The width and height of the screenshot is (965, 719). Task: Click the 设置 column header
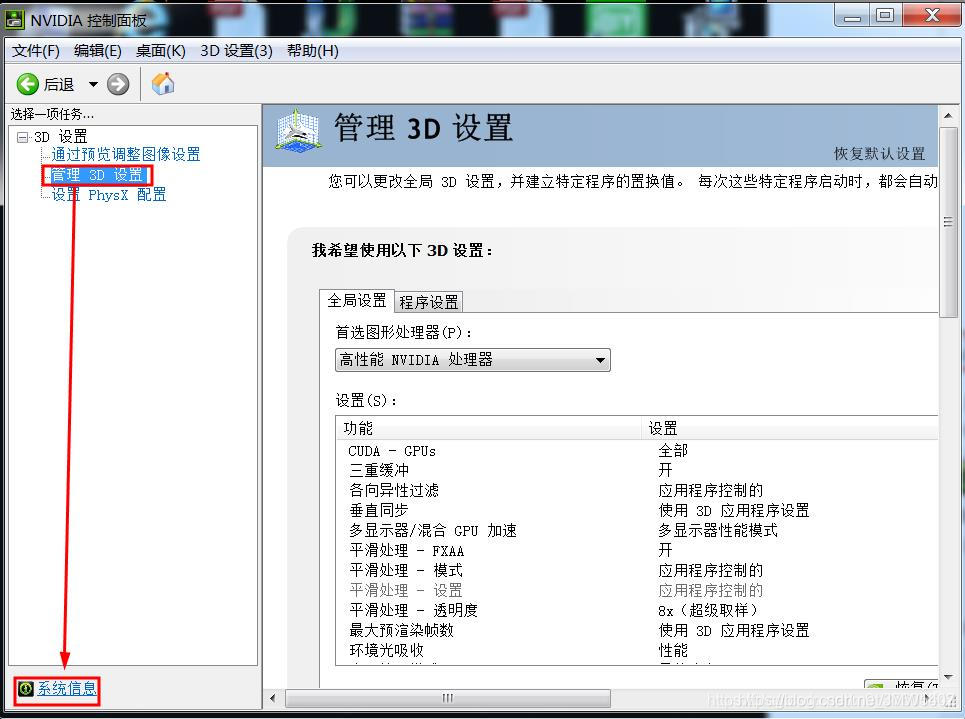790,428
